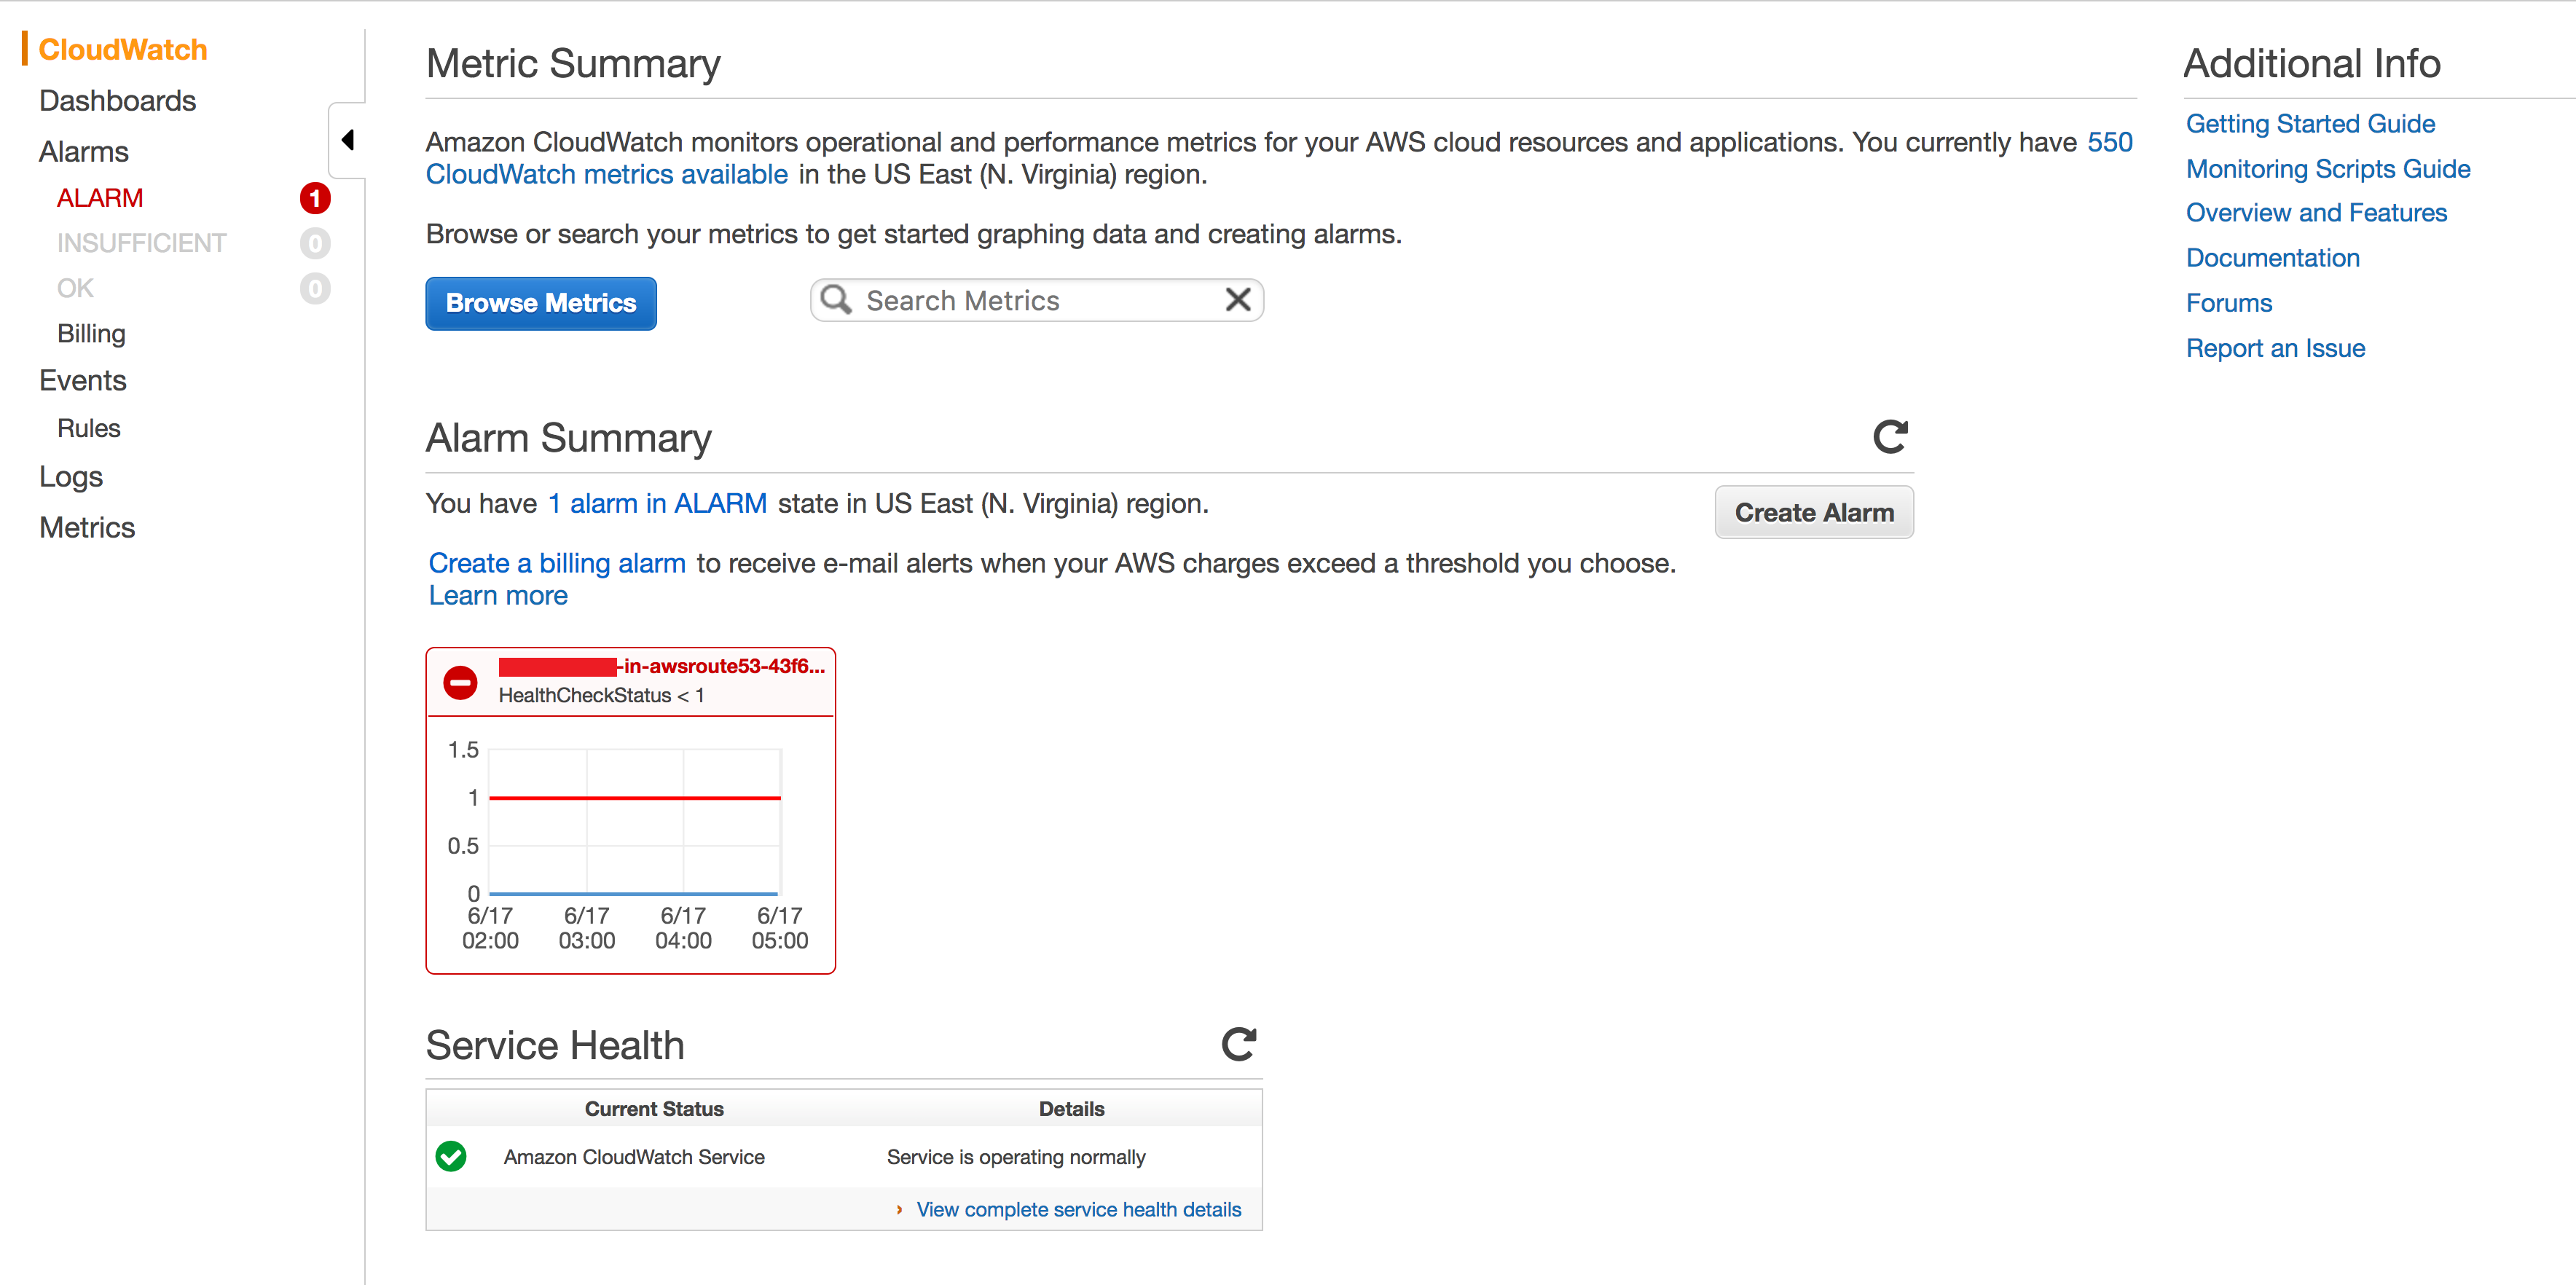Open Rules under Events
The height and width of the screenshot is (1285, 2576).
click(x=89, y=428)
